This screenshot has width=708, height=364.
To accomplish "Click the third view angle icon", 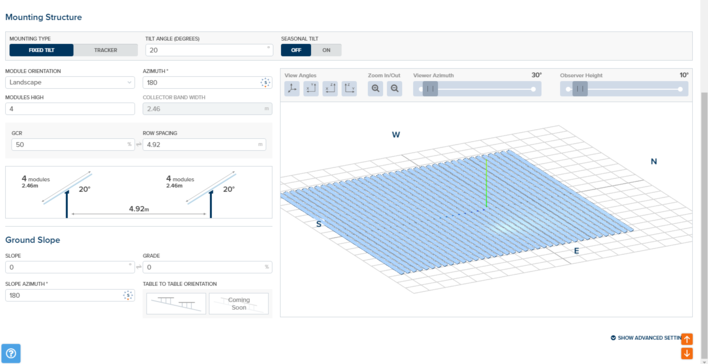I will tap(330, 89).
